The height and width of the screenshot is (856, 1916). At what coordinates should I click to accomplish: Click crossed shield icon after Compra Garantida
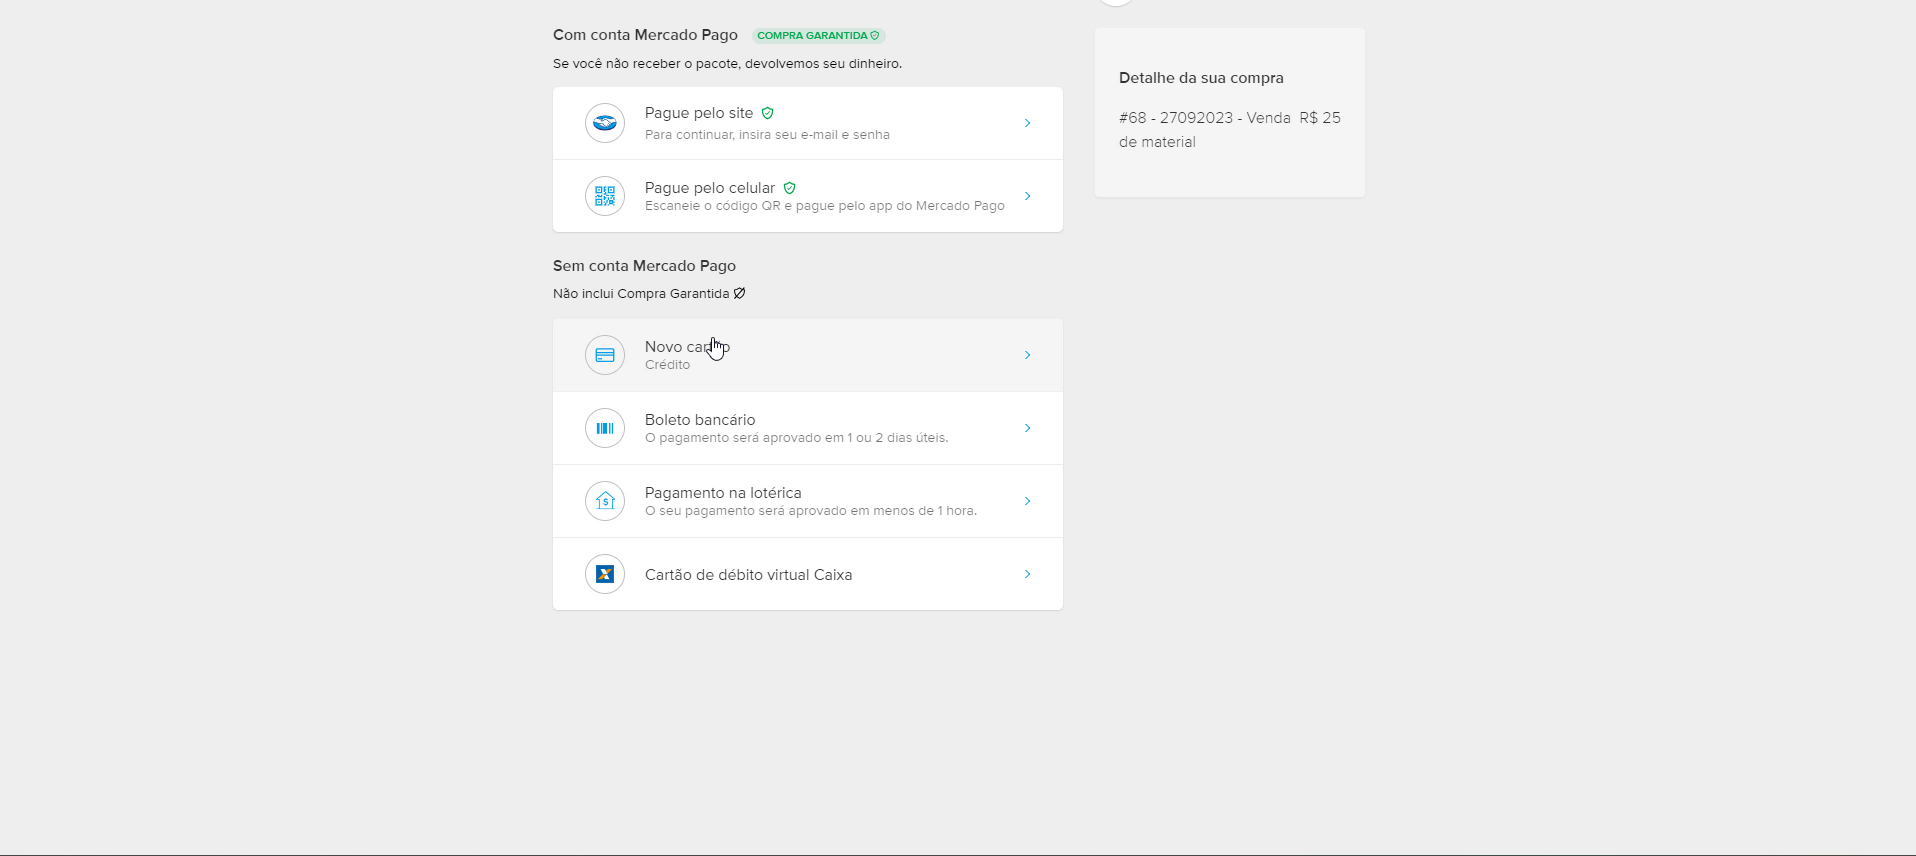tap(740, 294)
